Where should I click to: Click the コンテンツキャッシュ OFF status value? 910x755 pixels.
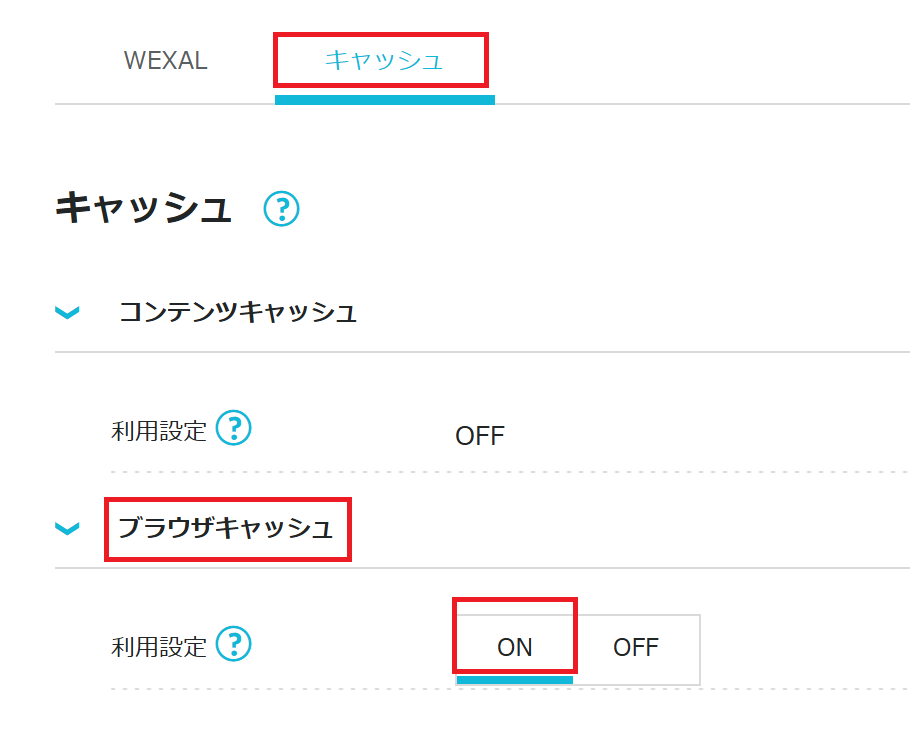click(480, 436)
